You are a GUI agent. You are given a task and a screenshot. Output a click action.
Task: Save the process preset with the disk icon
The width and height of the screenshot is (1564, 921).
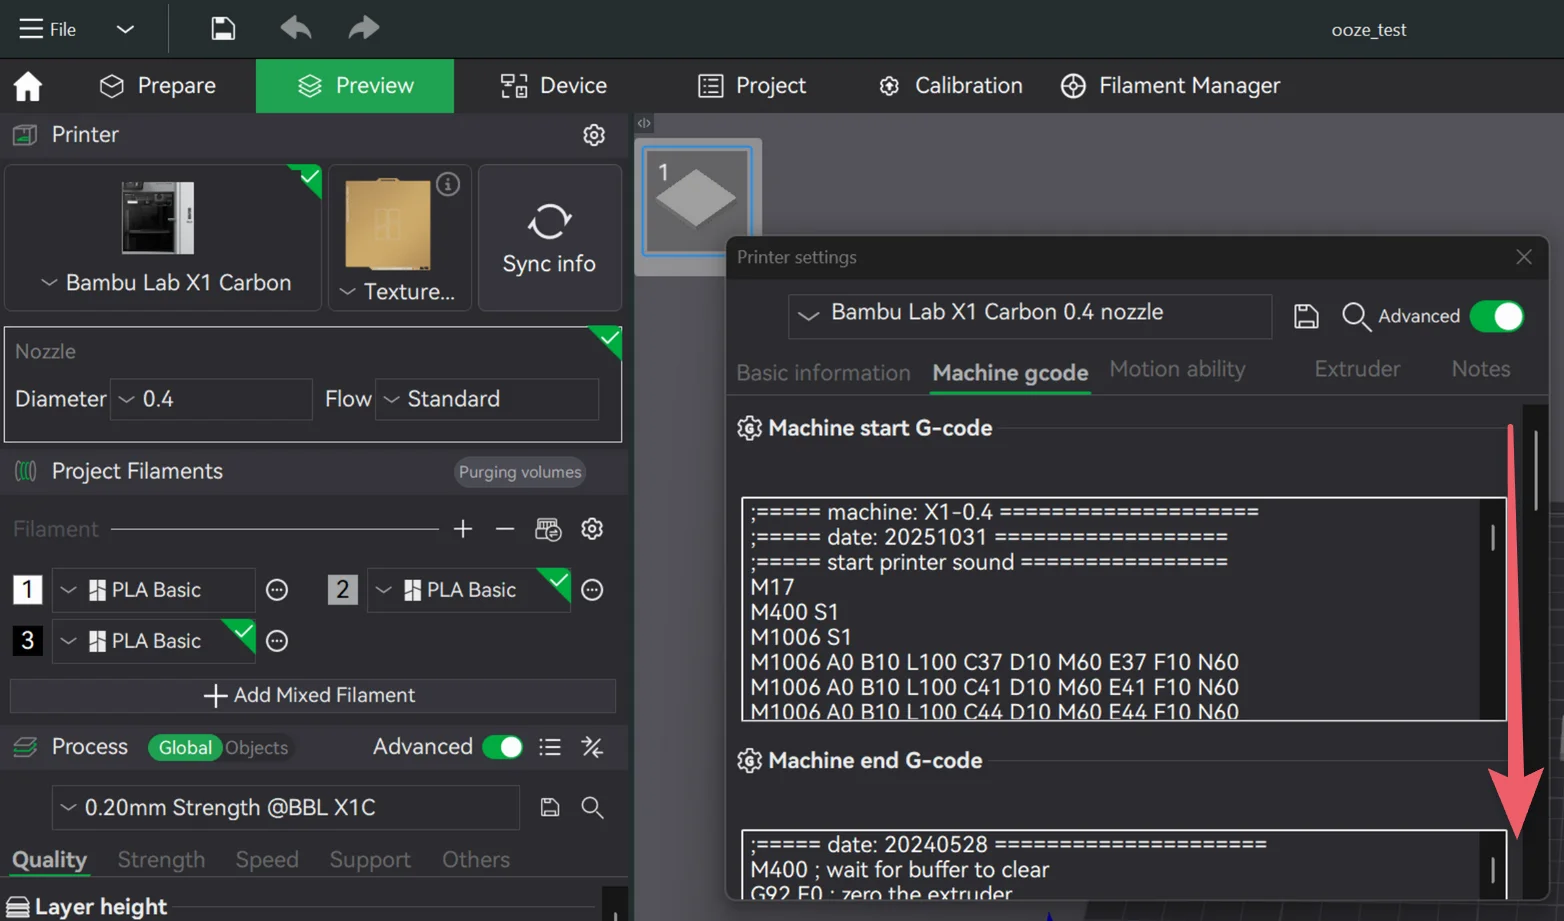point(550,807)
